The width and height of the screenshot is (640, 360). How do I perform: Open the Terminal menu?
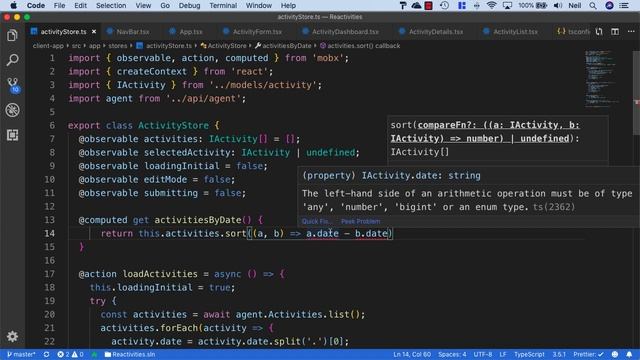click(x=223, y=5)
